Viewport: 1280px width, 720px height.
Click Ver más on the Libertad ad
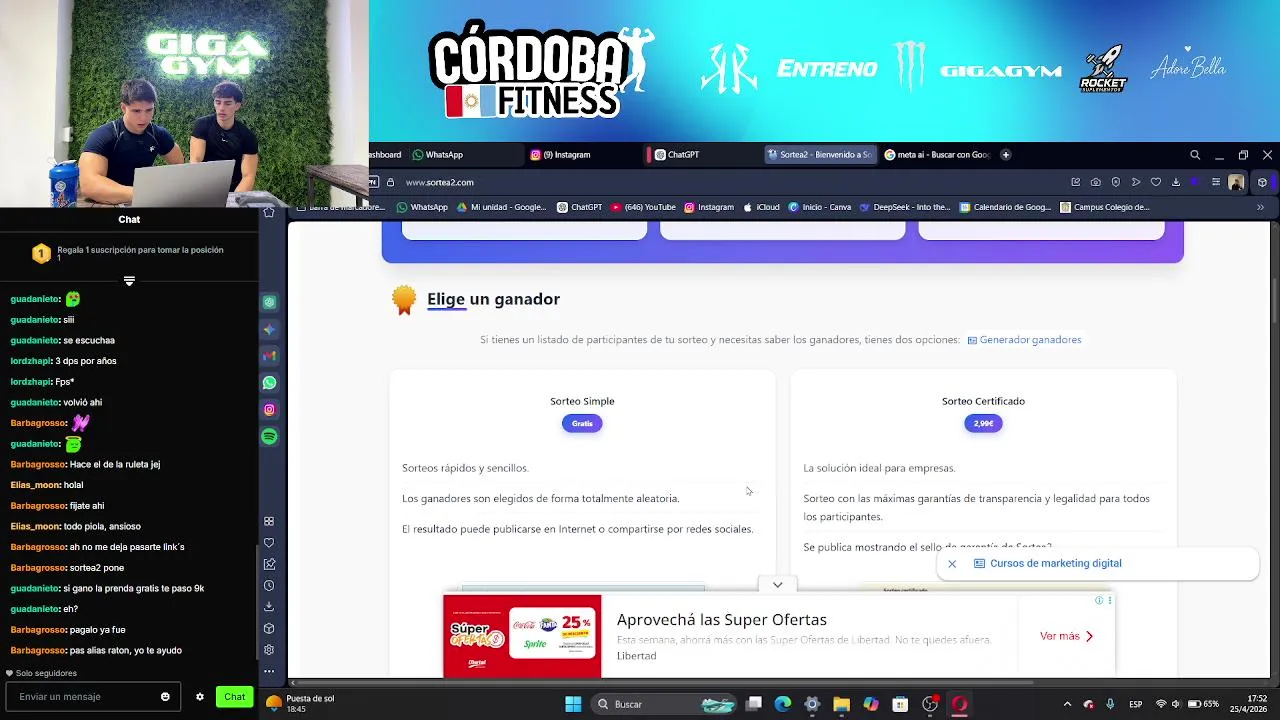pos(1066,636)
